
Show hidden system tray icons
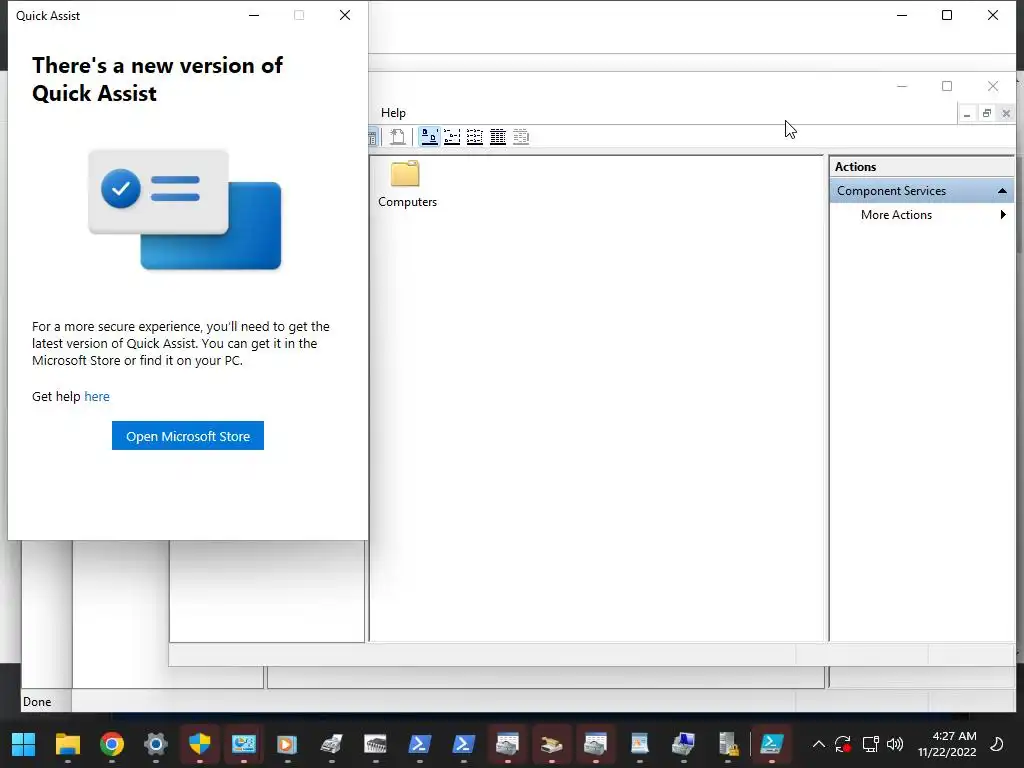pyautogui.click(x=818, y=744)
